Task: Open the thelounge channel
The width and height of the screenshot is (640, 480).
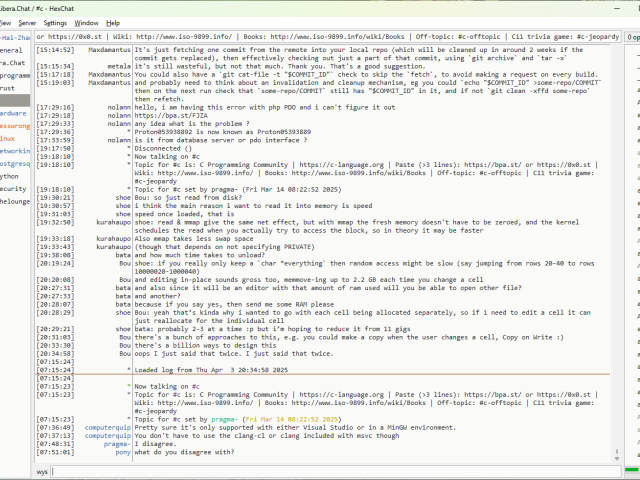Action: coord(15,200)
